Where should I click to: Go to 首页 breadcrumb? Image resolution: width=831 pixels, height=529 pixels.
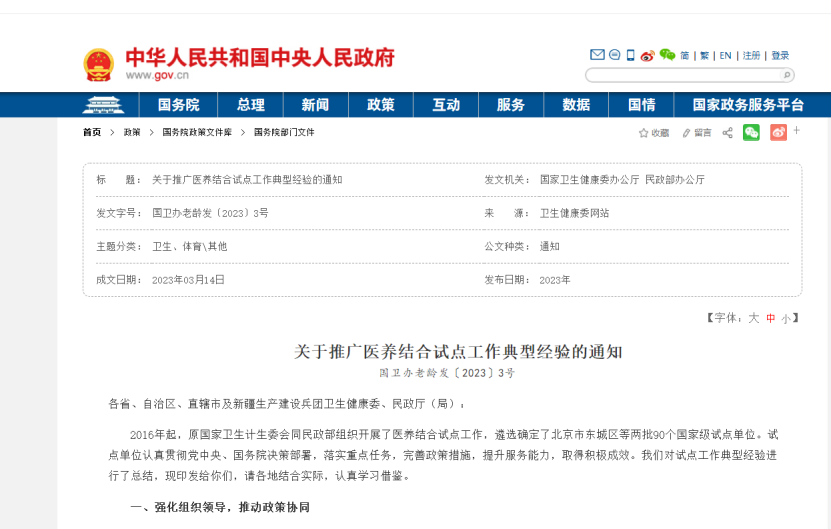click(92, 133)
